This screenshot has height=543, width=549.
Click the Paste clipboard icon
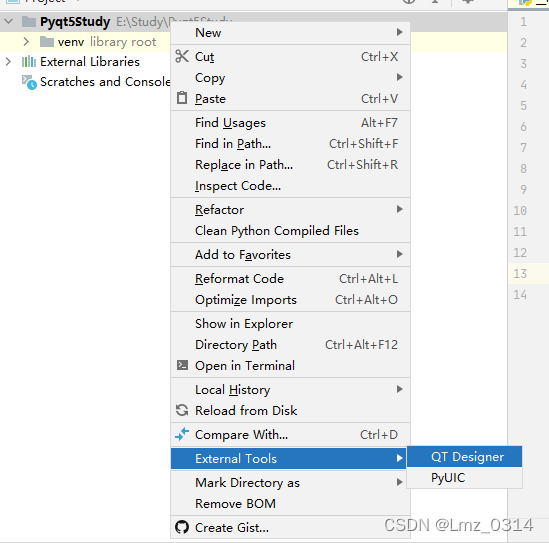[182, 98]
